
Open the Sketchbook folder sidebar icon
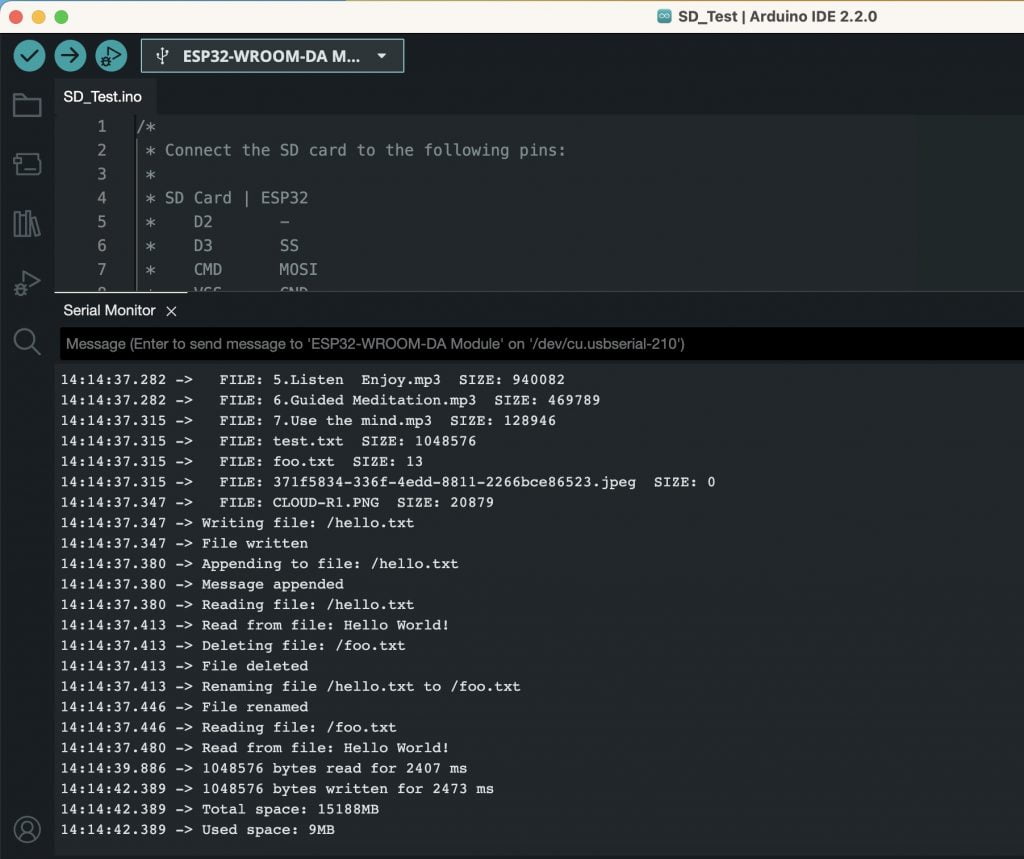[27, 105]
